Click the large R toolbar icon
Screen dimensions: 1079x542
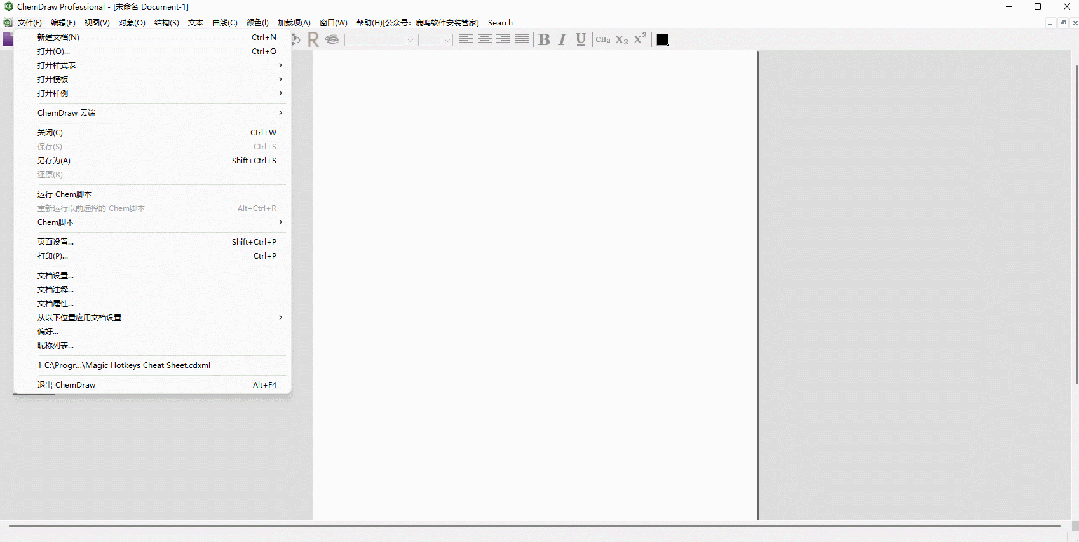[312, 39]
